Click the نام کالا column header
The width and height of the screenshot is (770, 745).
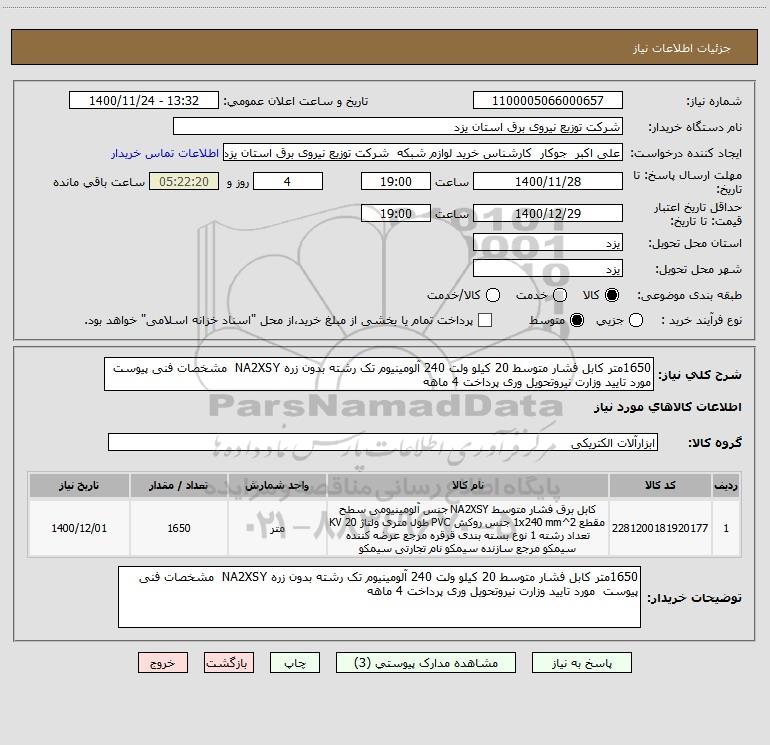468,485
